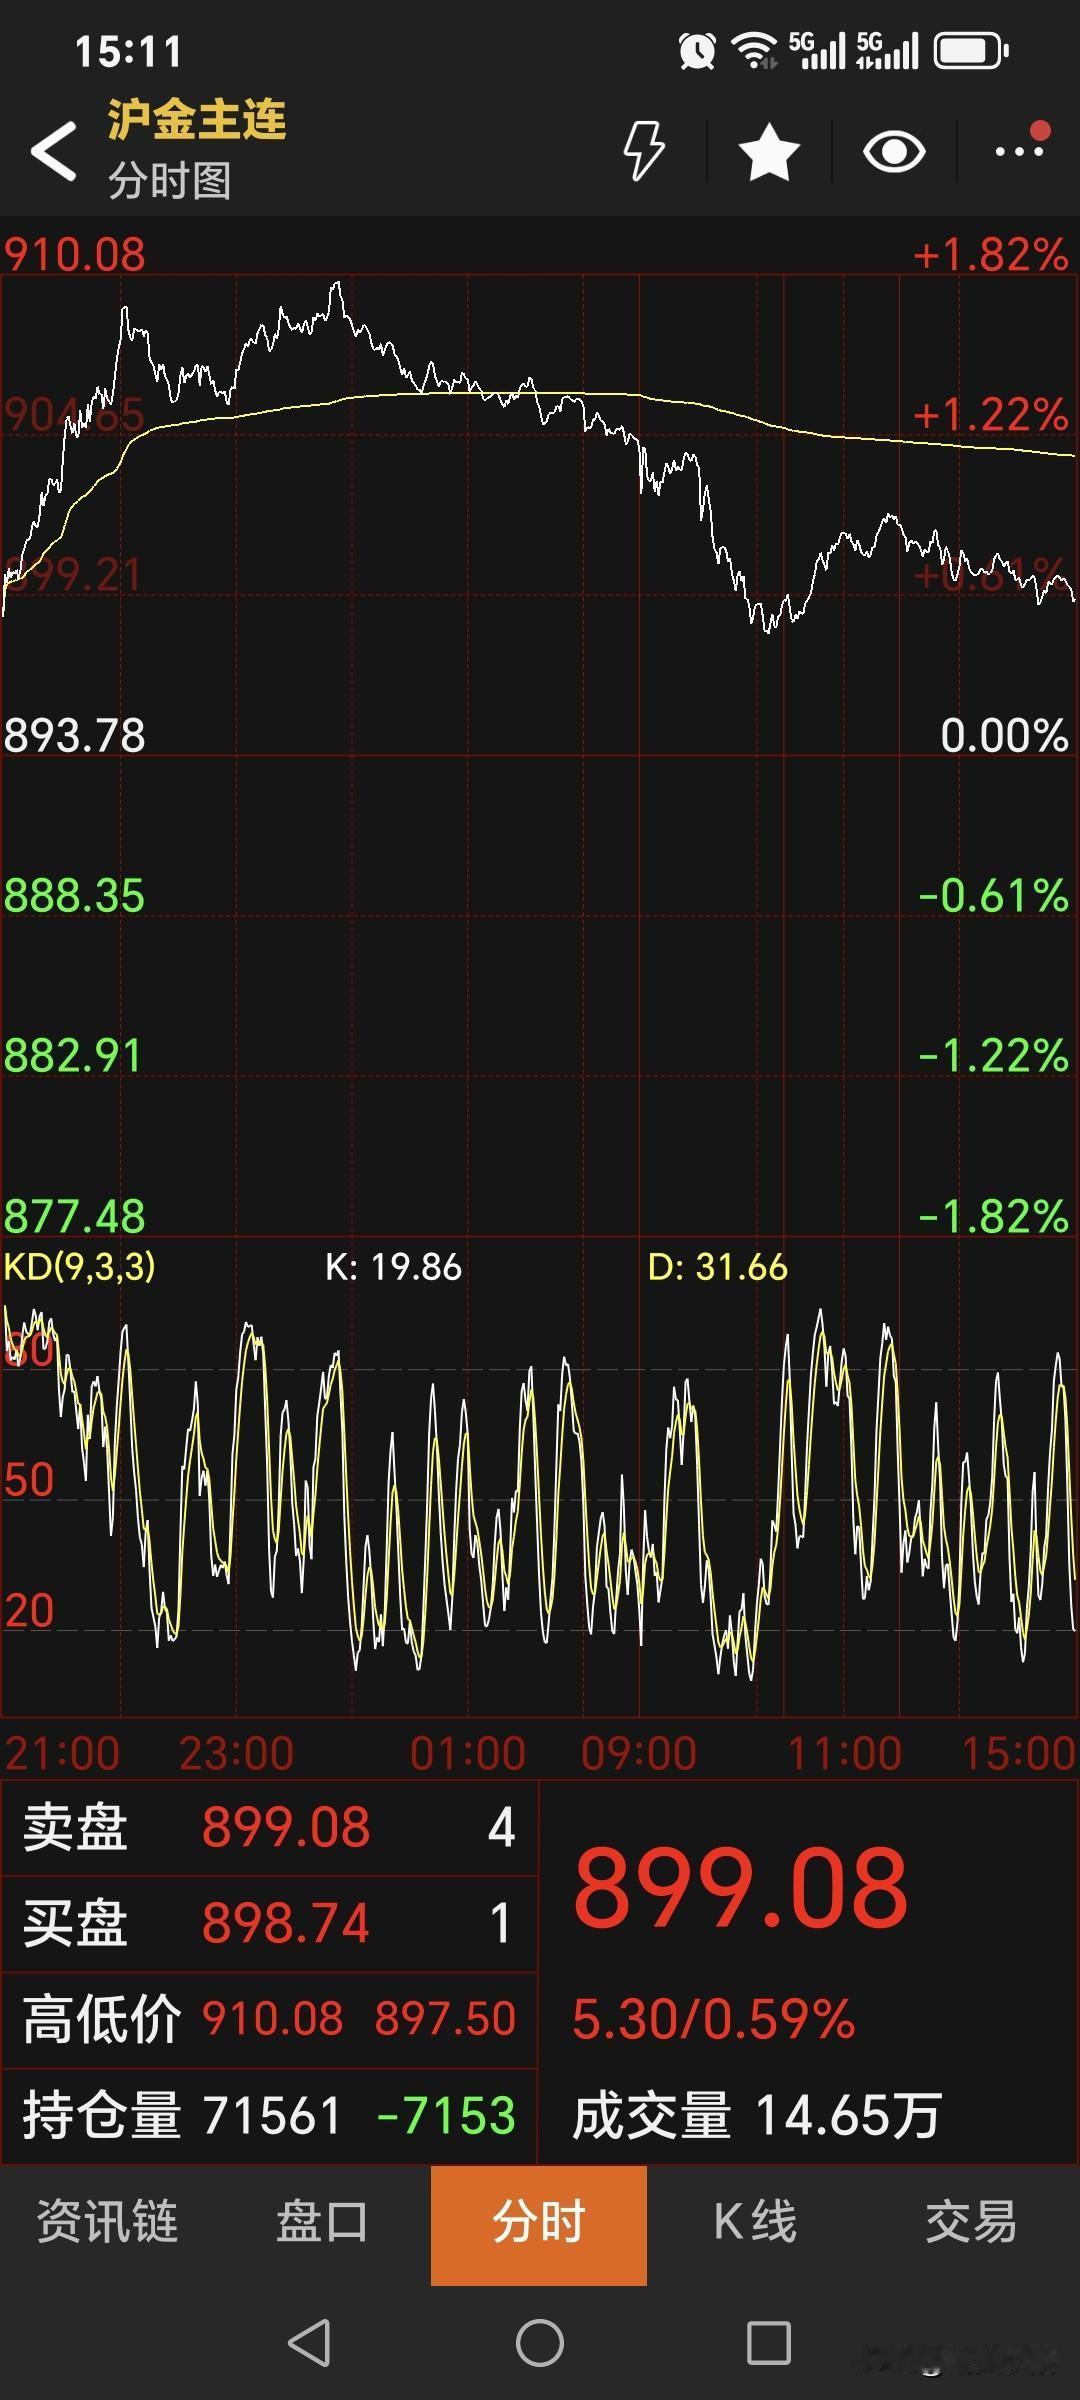Screen dimensions: 1080x2400
Task: Tap the back arrow icon
Action: point(54,152)
